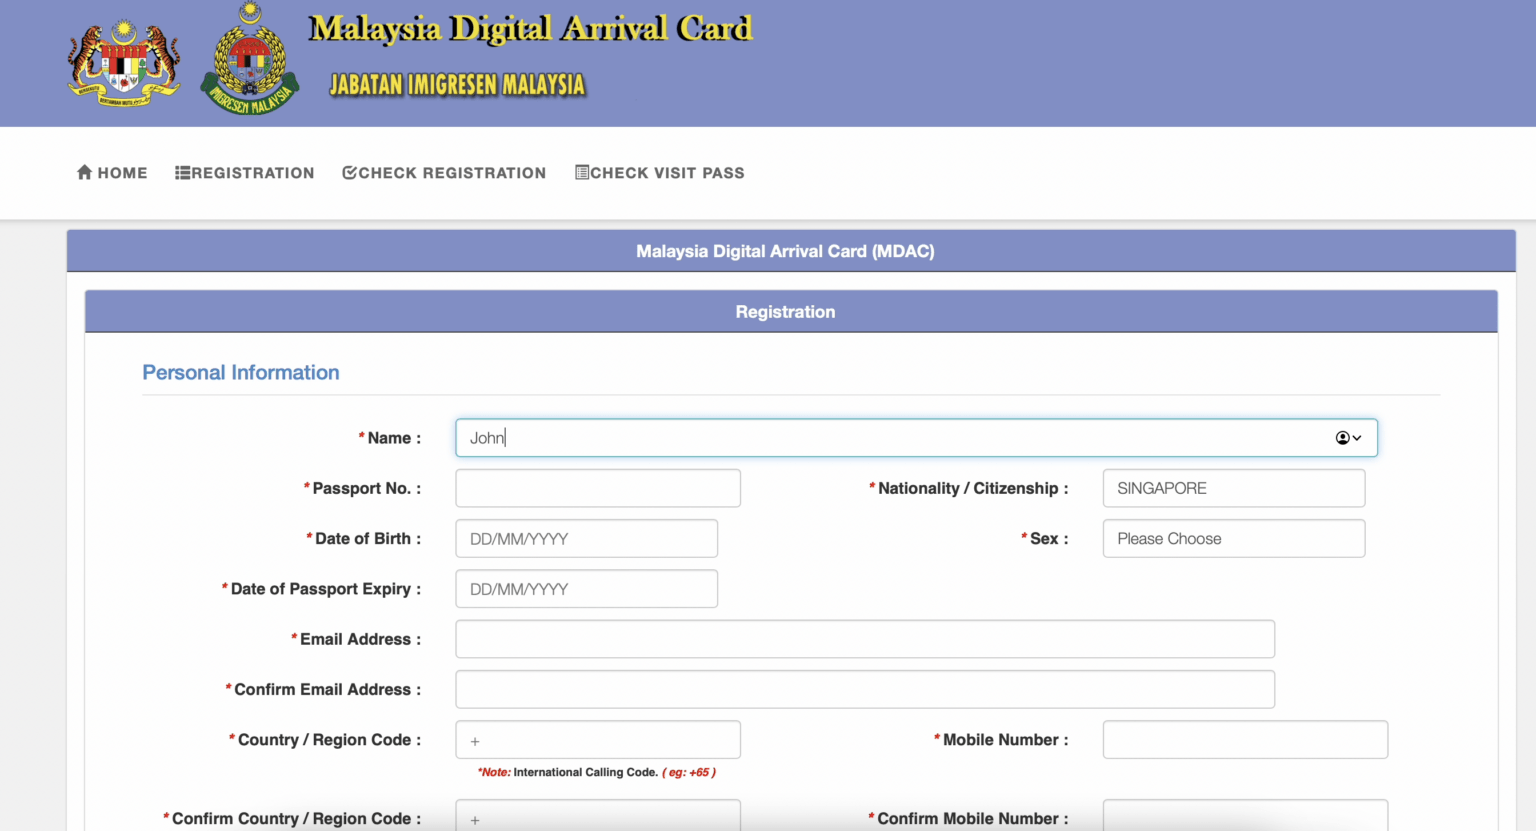
Task: Click the Country / Region Code field
Action: coord(597,739)
